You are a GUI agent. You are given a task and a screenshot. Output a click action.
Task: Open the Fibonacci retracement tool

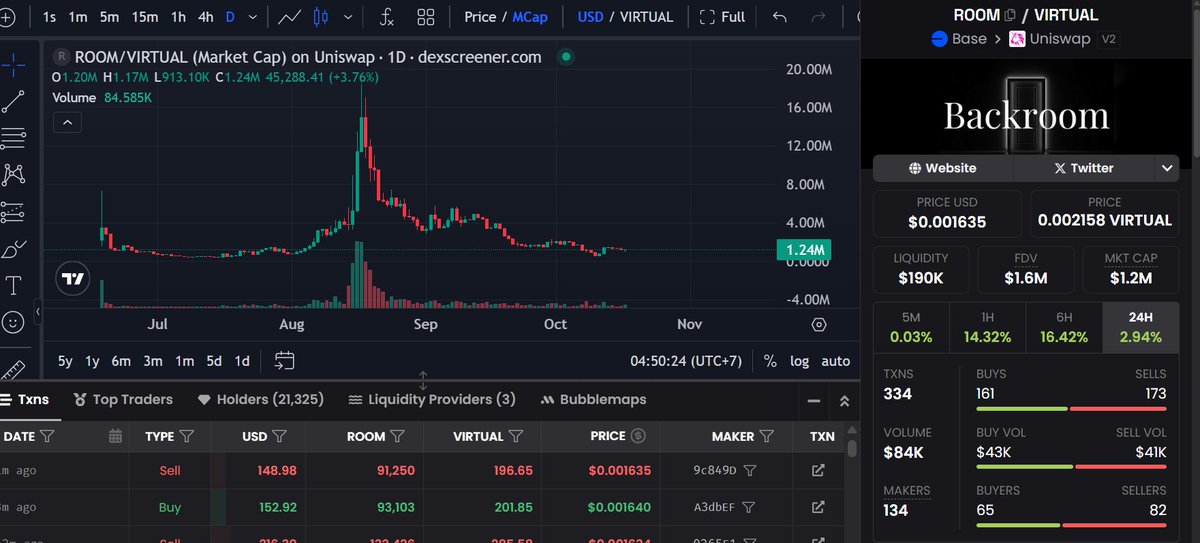click(13, 137)
